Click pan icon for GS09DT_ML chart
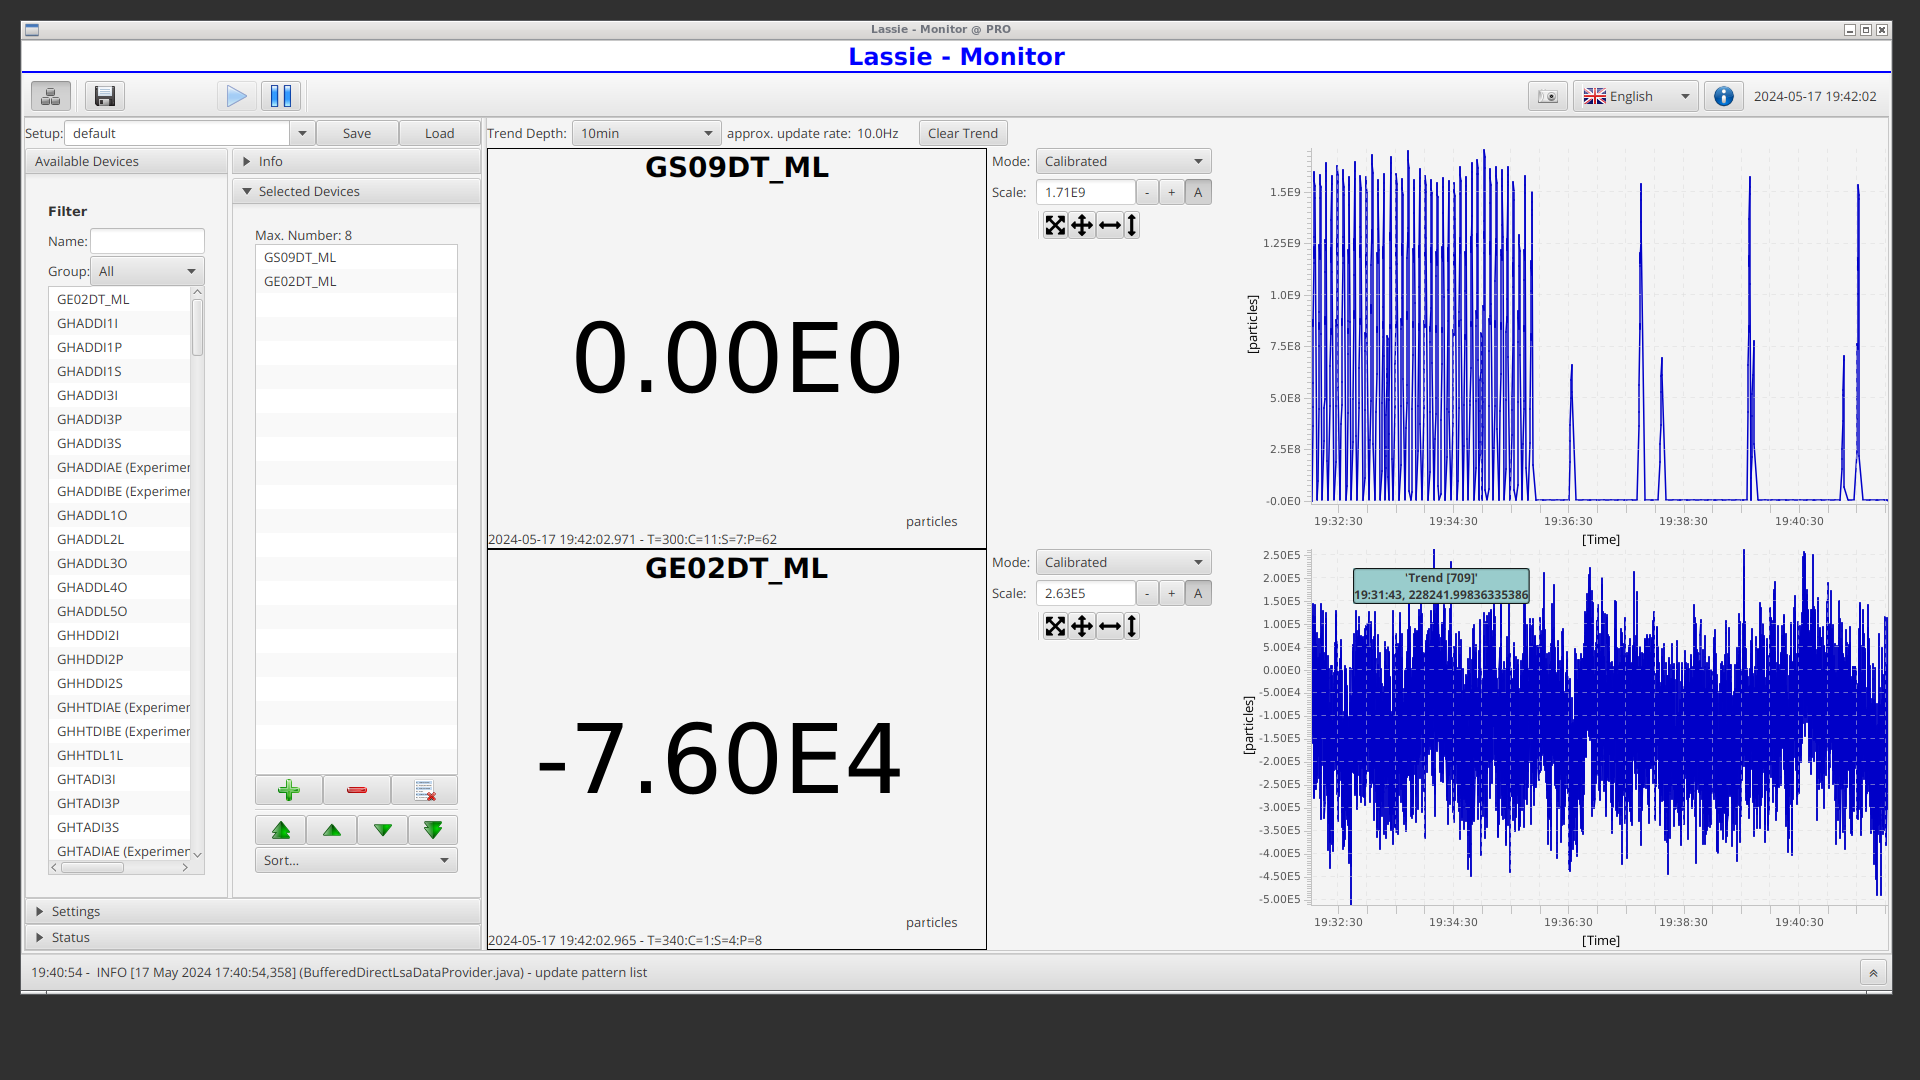 point(1082,225)
